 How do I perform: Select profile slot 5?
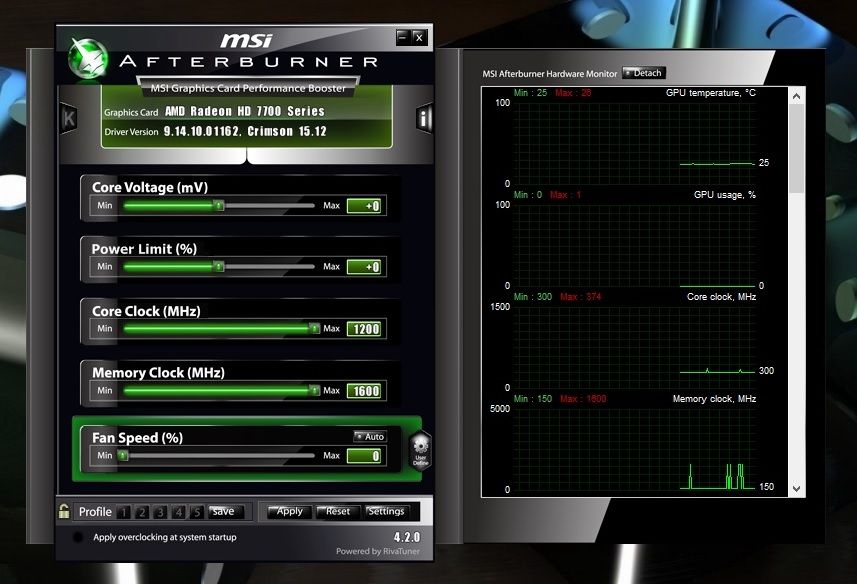(197, 512)
